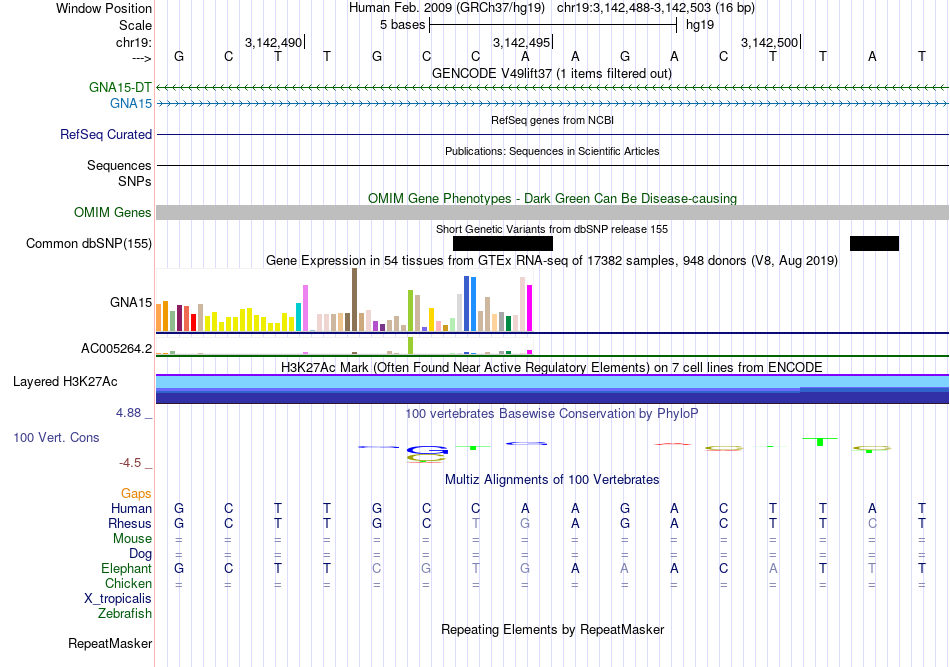Screen dimensions: 950x667
Task: Click Publications: Sequences in Scientific Articles title
Action: (552, 151)
